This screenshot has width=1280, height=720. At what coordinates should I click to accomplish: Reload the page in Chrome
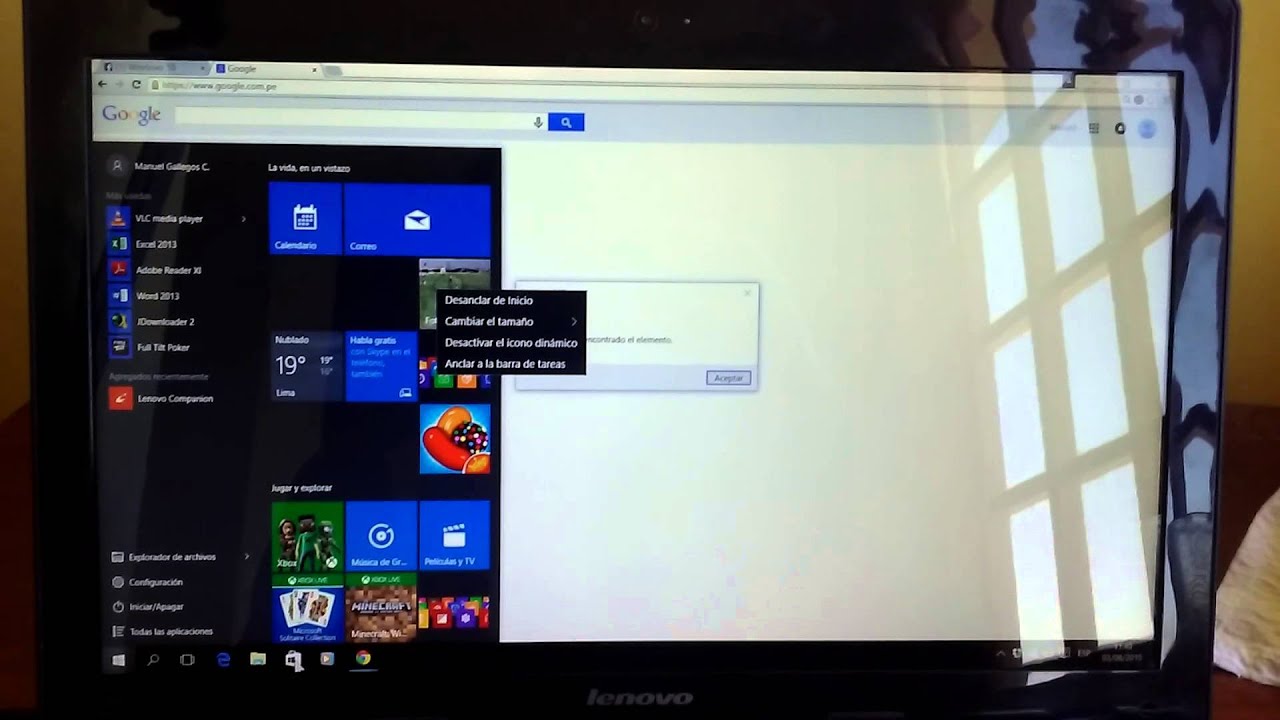136,85
